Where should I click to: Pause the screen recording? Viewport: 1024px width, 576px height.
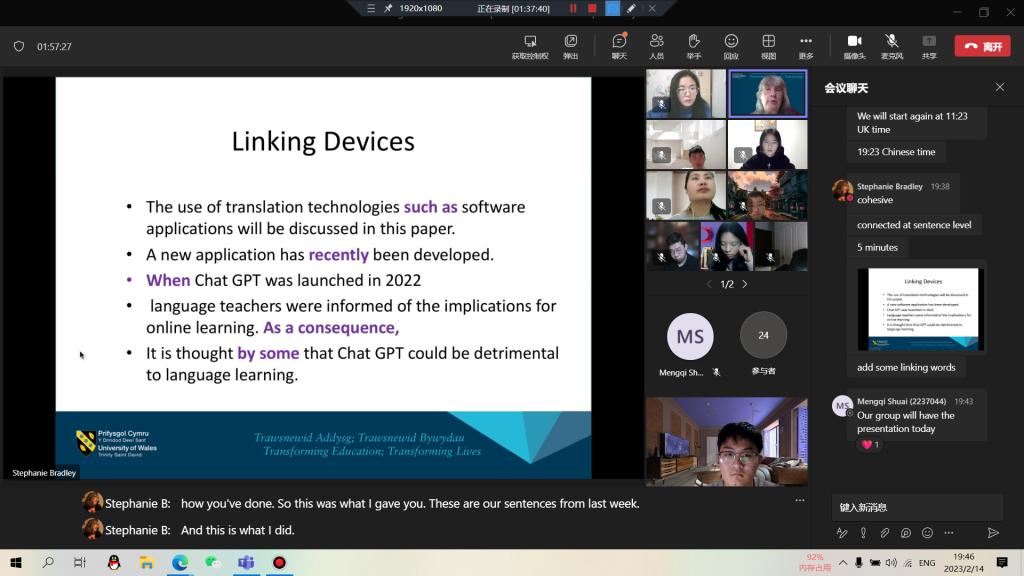pos(573,8)
